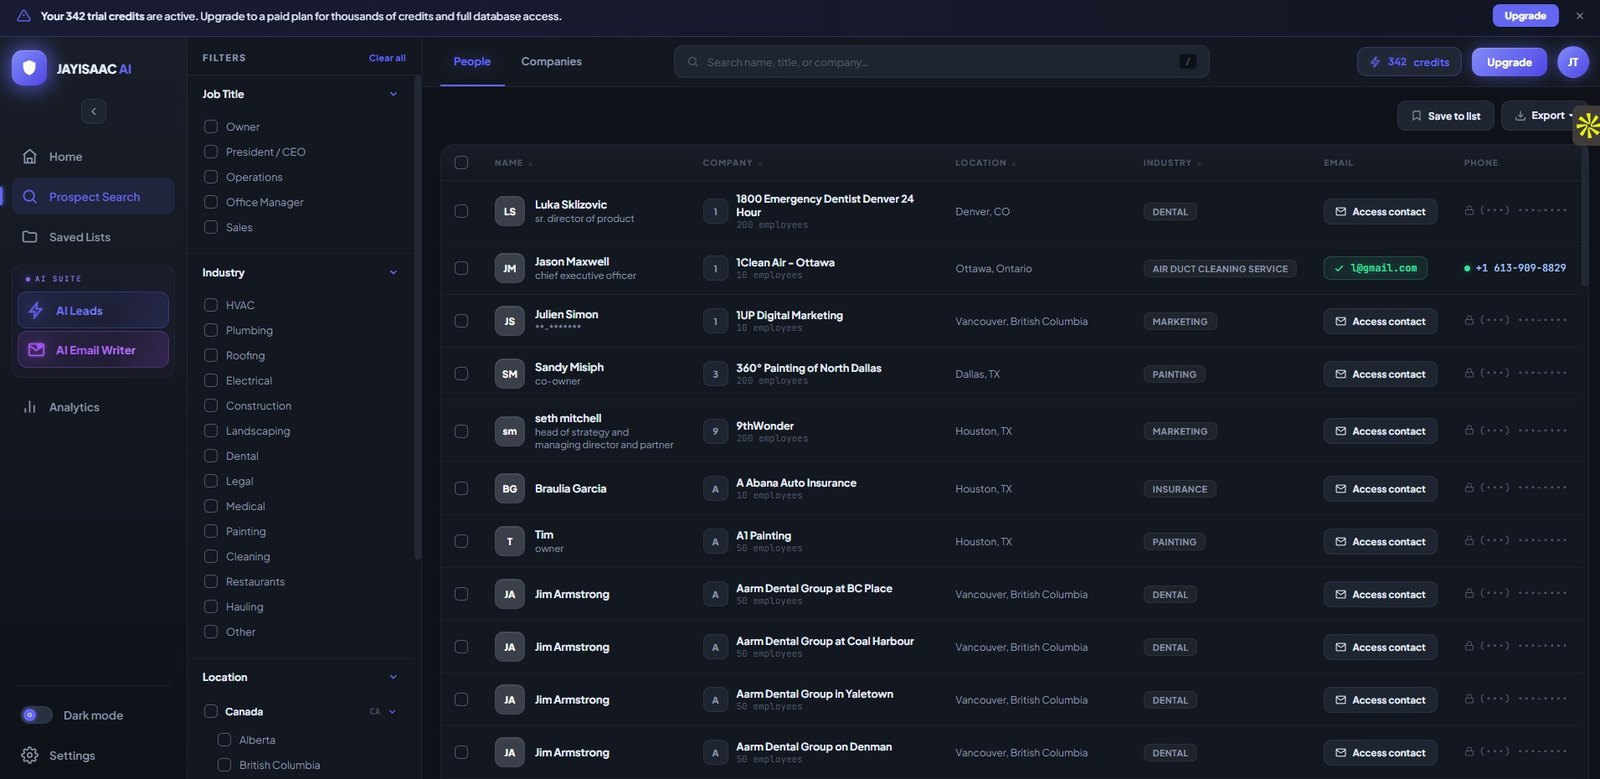The image size is (1600, 779).
Task: Access contact for seth mitchell
Action: point(1380,432)
